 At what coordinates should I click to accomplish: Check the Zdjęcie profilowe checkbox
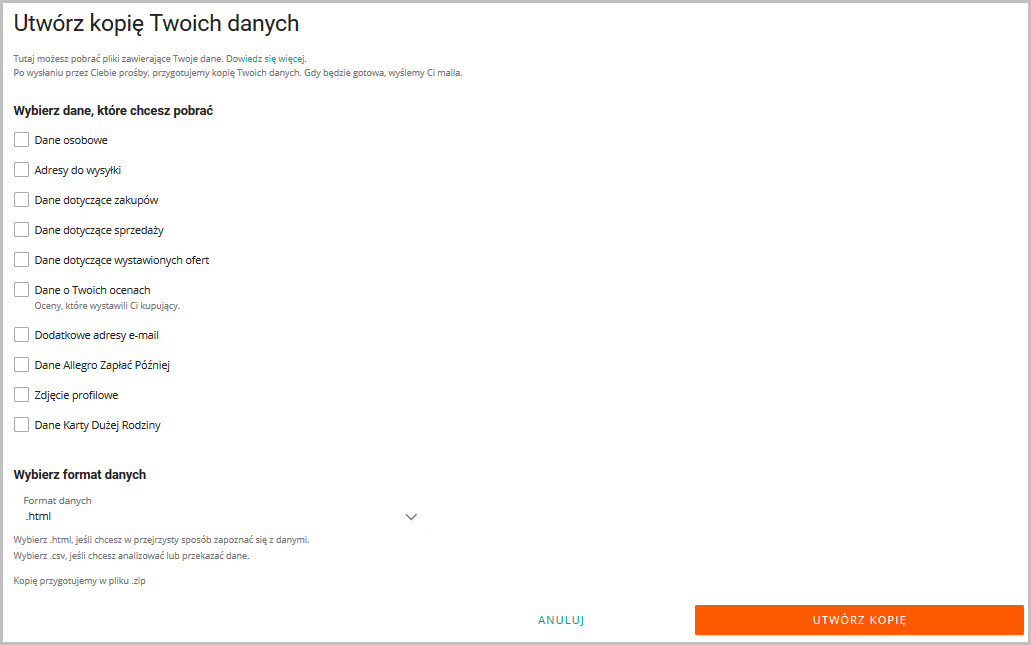coord(22,394)
